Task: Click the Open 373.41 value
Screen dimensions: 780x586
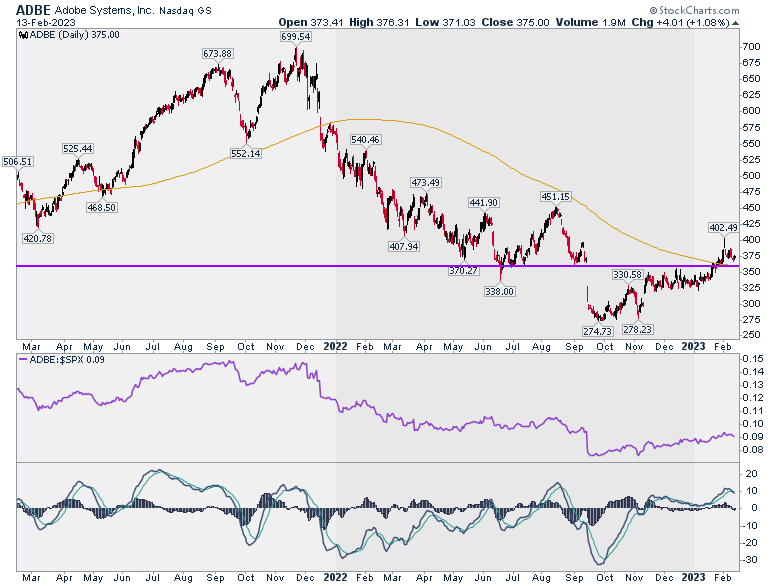Action: [311, 23]
